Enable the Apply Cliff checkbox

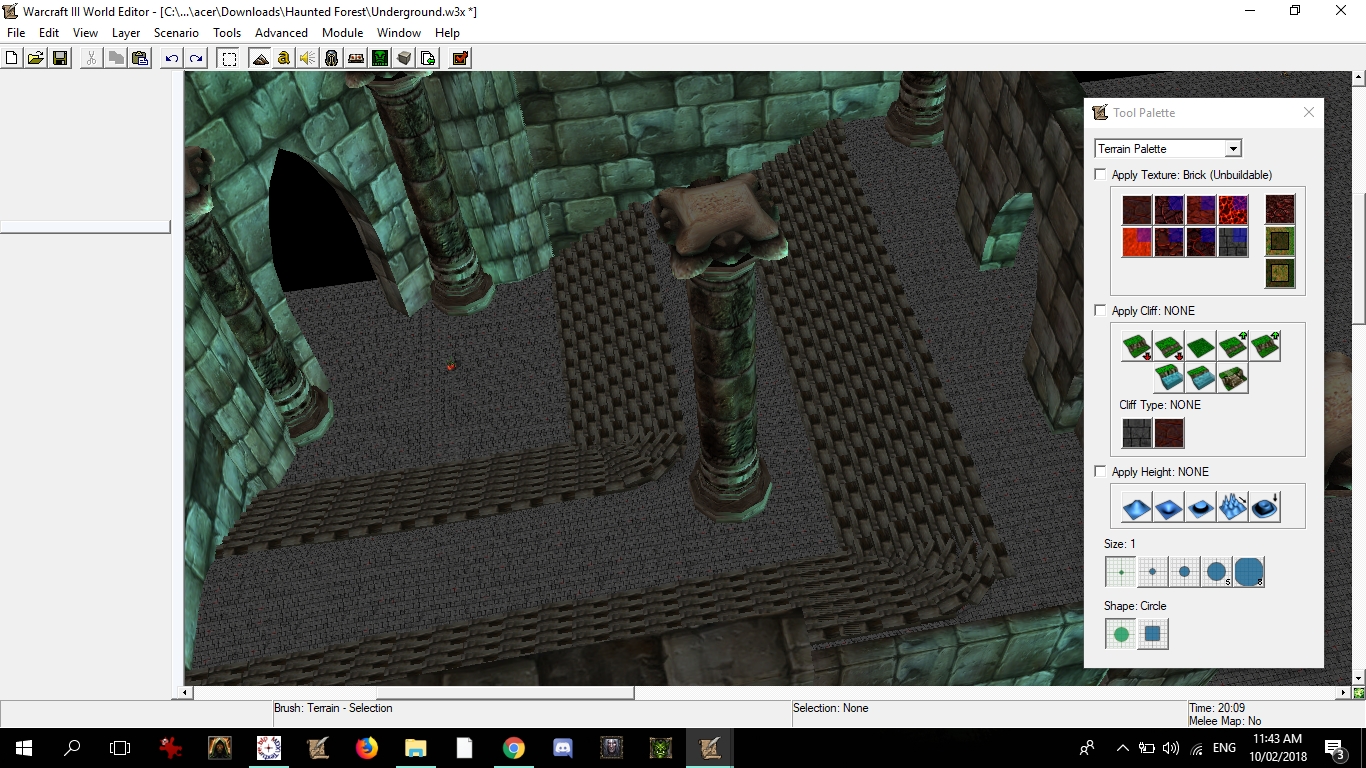[1101, 311]
